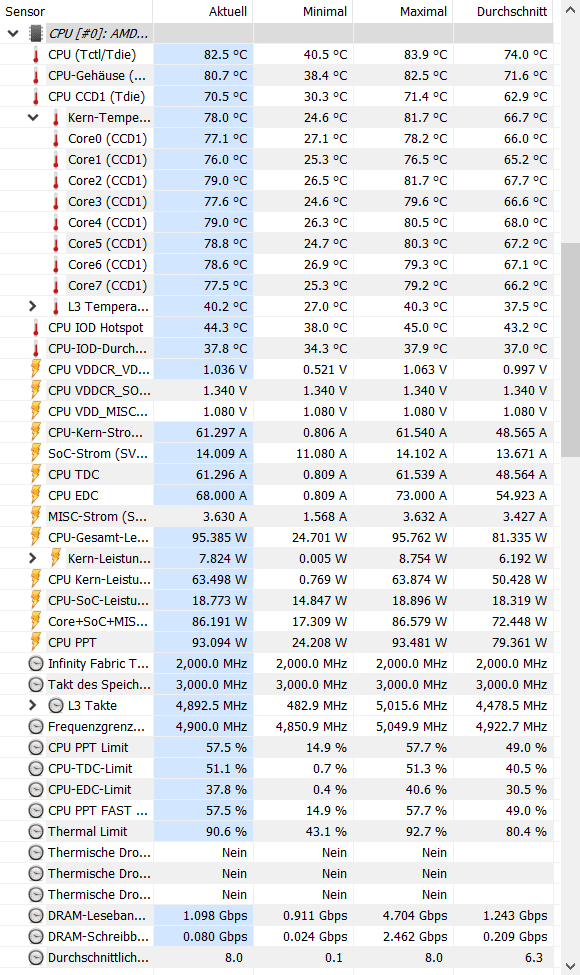Click thermometer icon beside Core4 (CCD1)

(55, 223)
